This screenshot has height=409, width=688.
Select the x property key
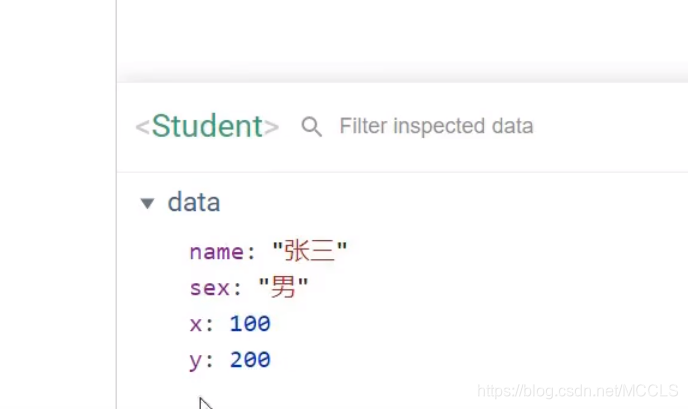pos(196,325)
